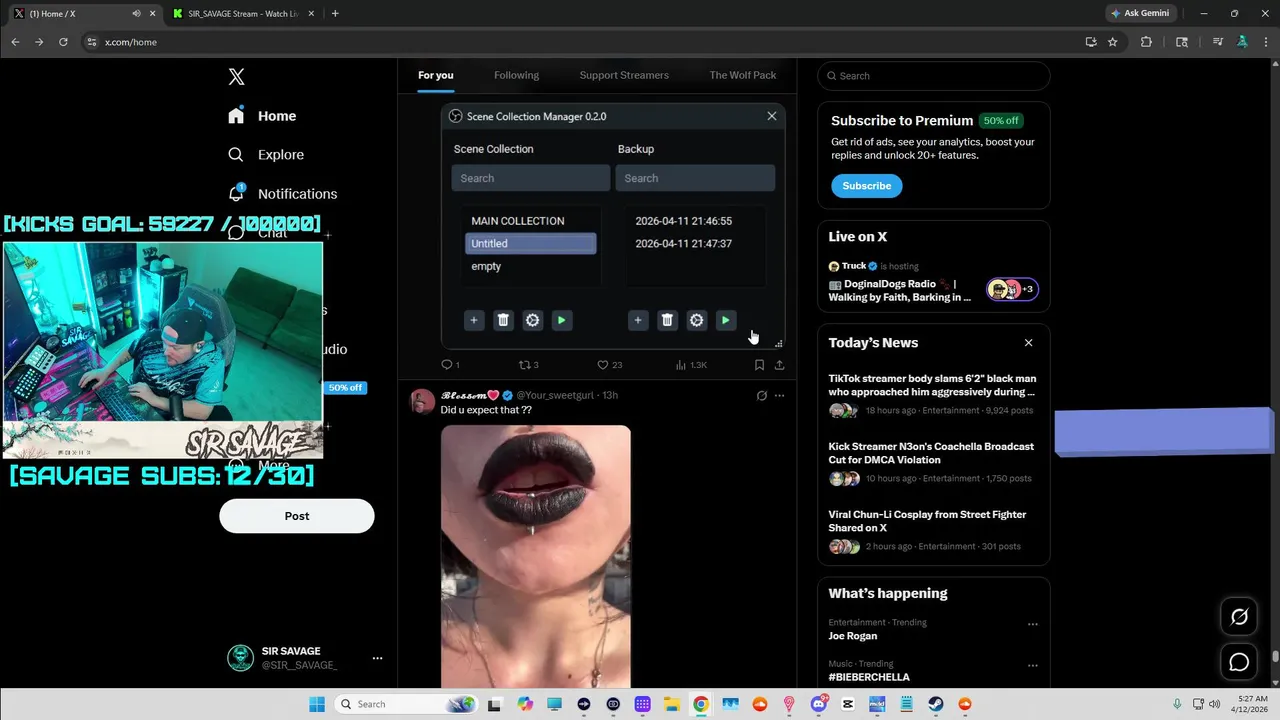Open scene collection settings gear
This screenshot has width=1280, height=720.
click(532, 320)
